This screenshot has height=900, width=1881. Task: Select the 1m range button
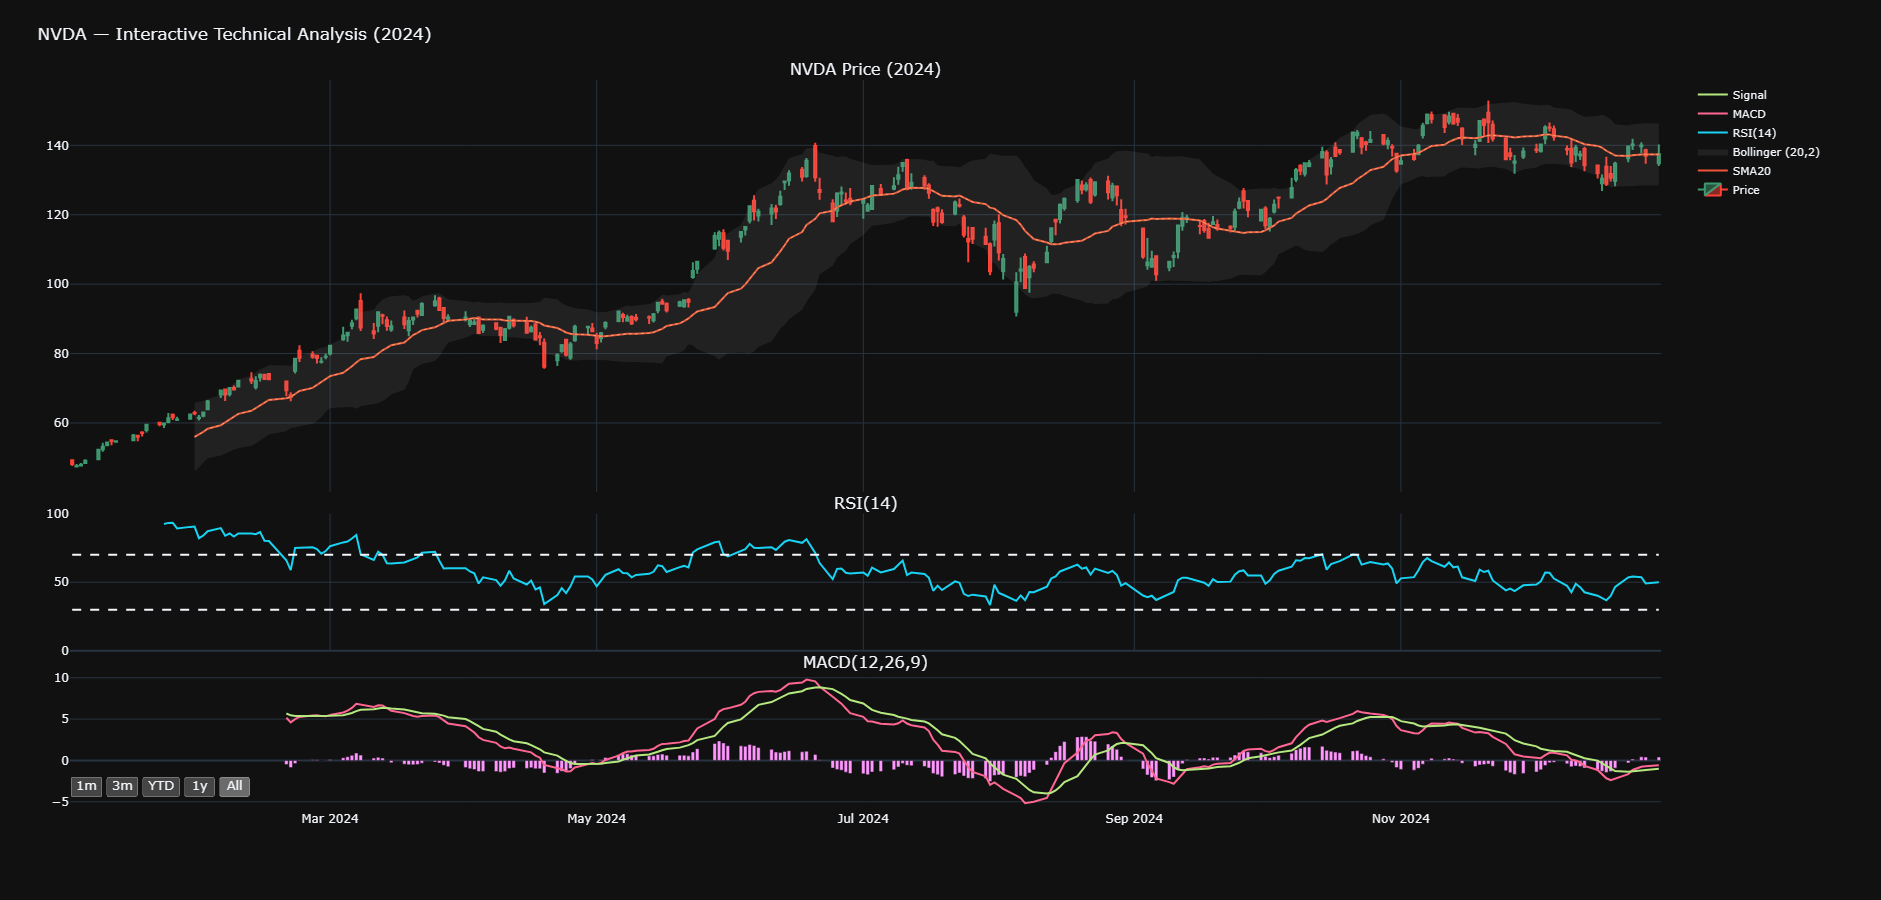87,786
